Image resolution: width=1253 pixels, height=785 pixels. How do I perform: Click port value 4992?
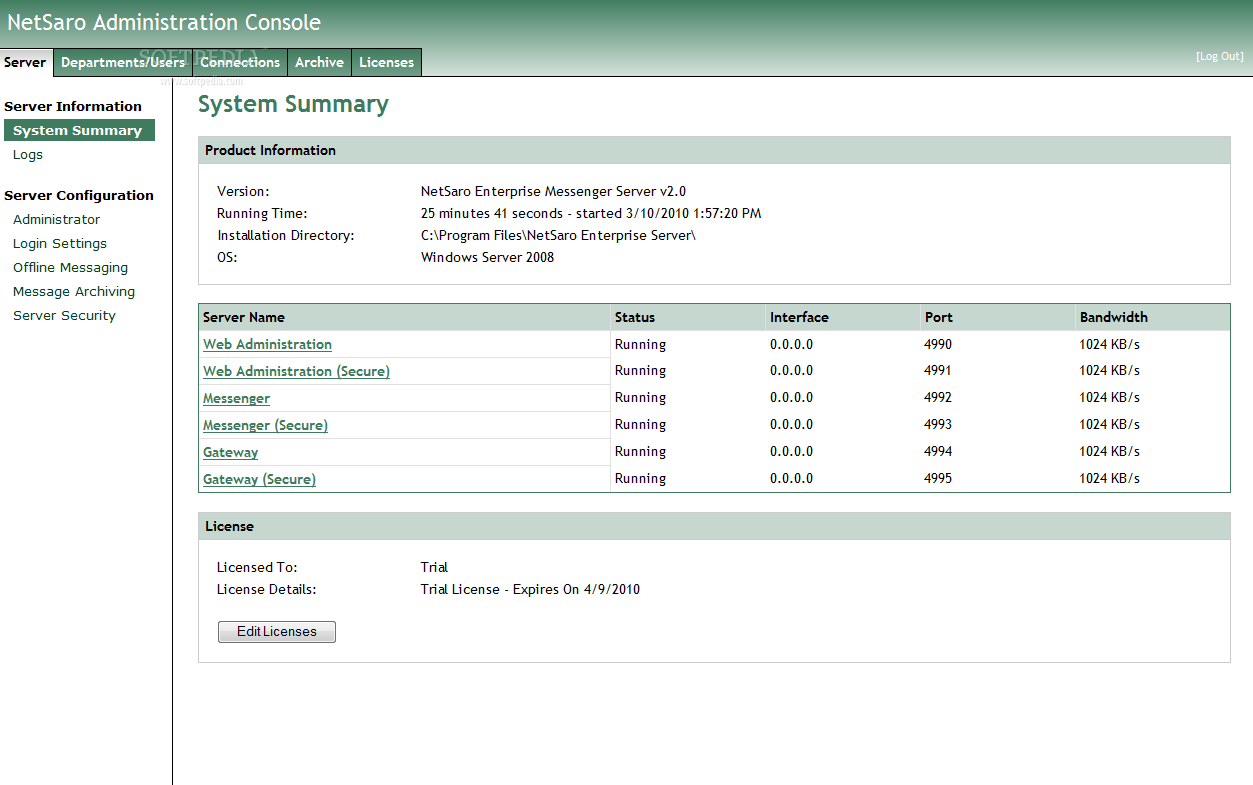(x=939, y=397)
